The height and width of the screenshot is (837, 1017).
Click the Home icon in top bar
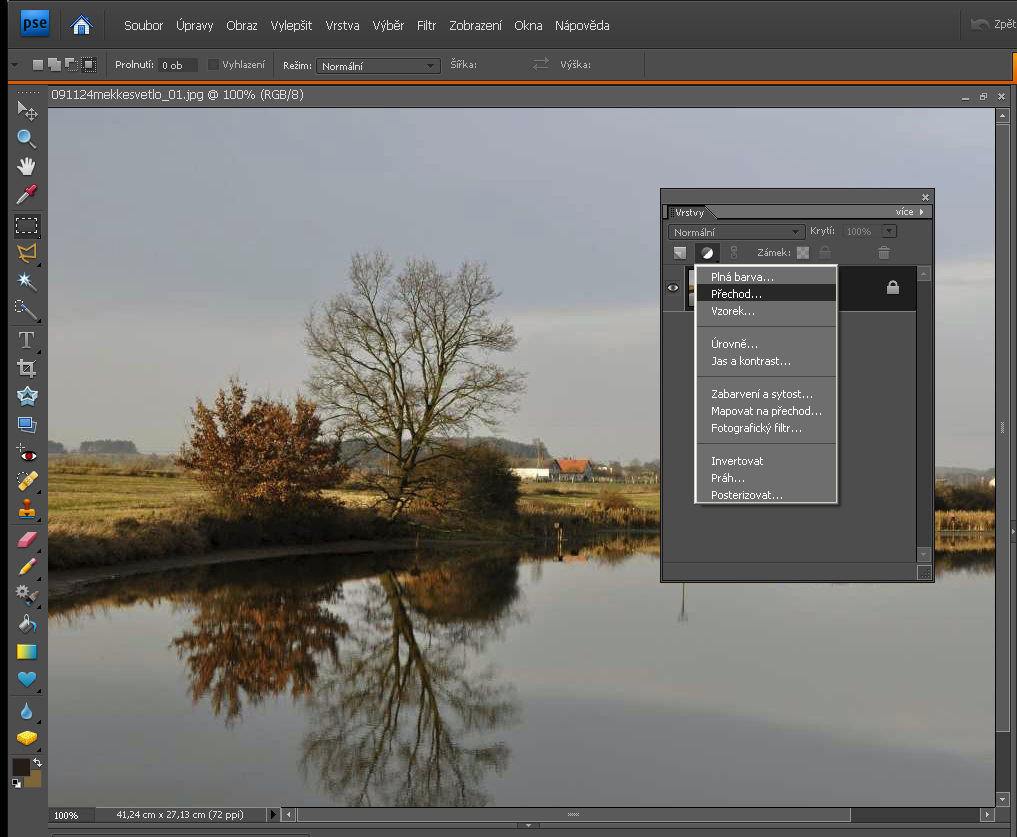tap(82, 25)
